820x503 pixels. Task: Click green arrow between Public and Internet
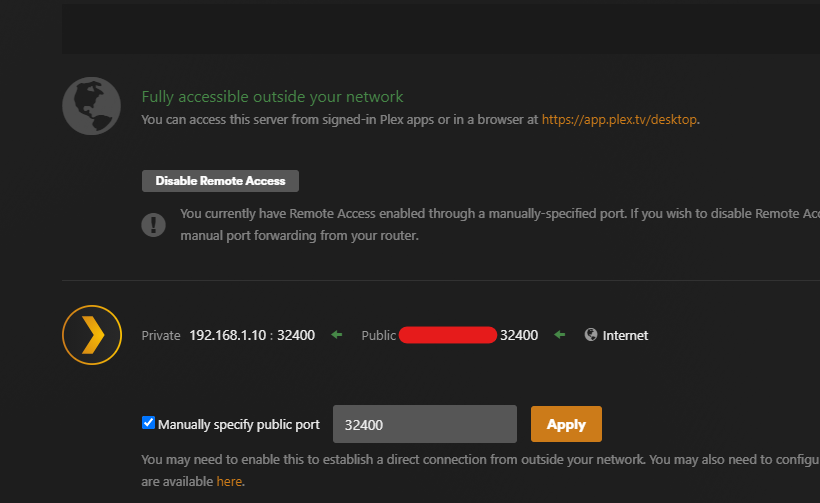pos(560,335)
